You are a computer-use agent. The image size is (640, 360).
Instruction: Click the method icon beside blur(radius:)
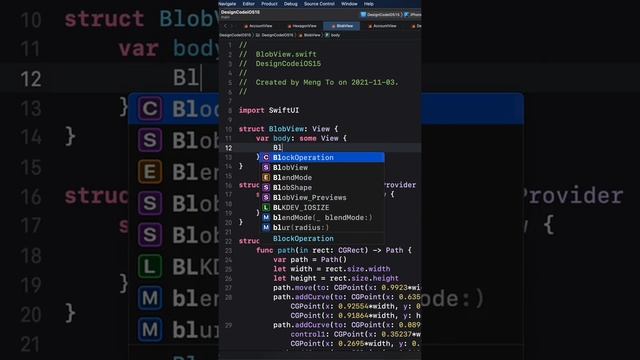point(266,228)
